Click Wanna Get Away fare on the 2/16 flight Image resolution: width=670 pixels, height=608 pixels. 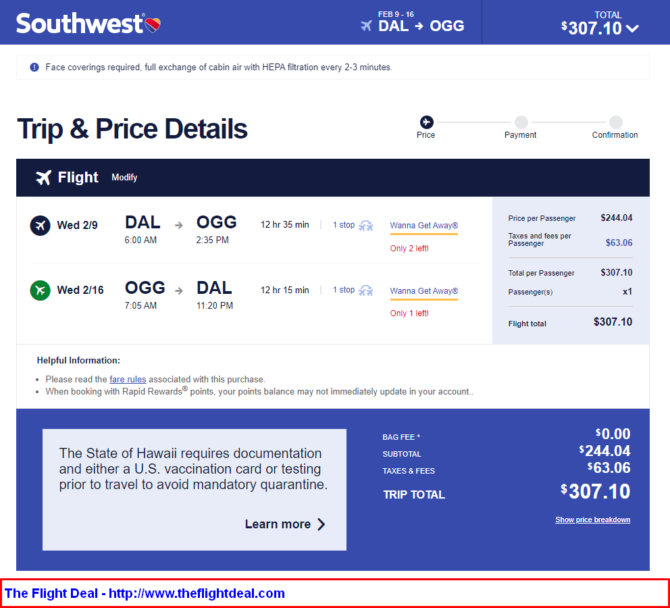(x=424, y=291)
